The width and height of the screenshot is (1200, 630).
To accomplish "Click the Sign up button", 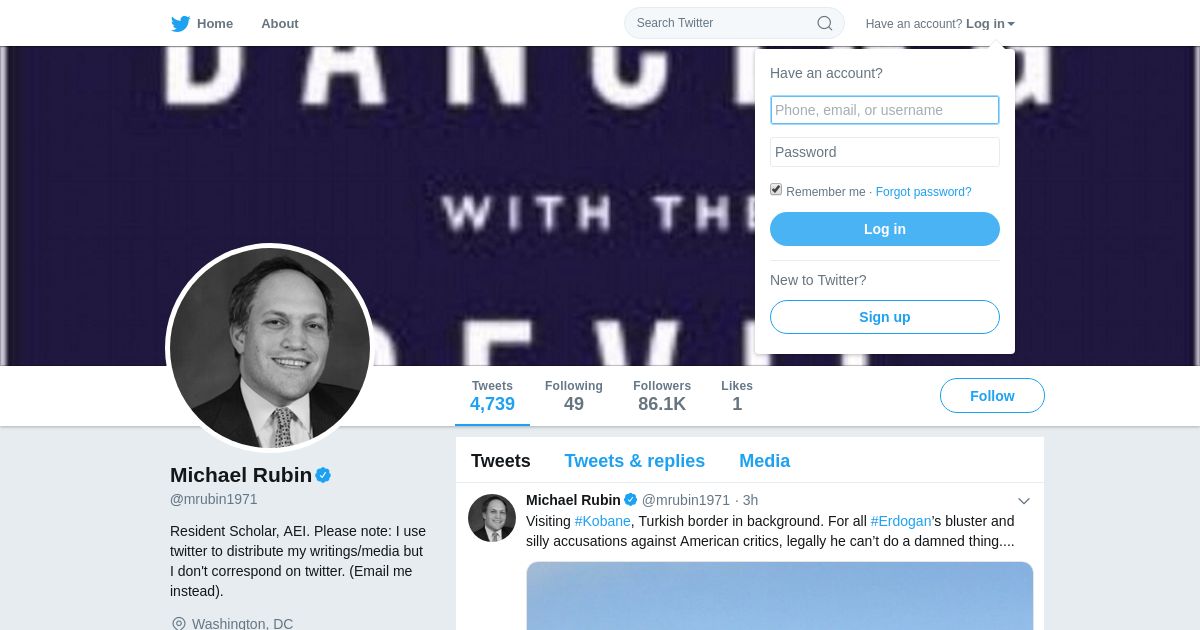I will (x=884, y=317).
